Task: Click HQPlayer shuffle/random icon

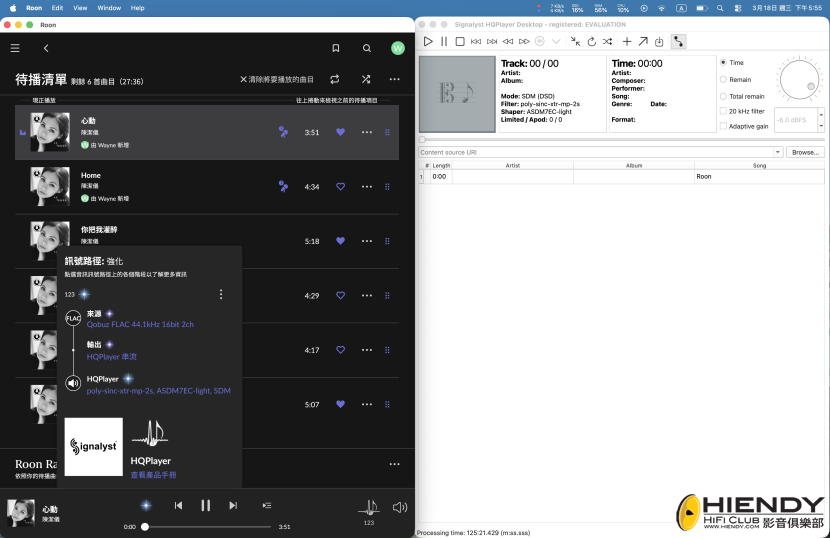Action: [608, 41]
